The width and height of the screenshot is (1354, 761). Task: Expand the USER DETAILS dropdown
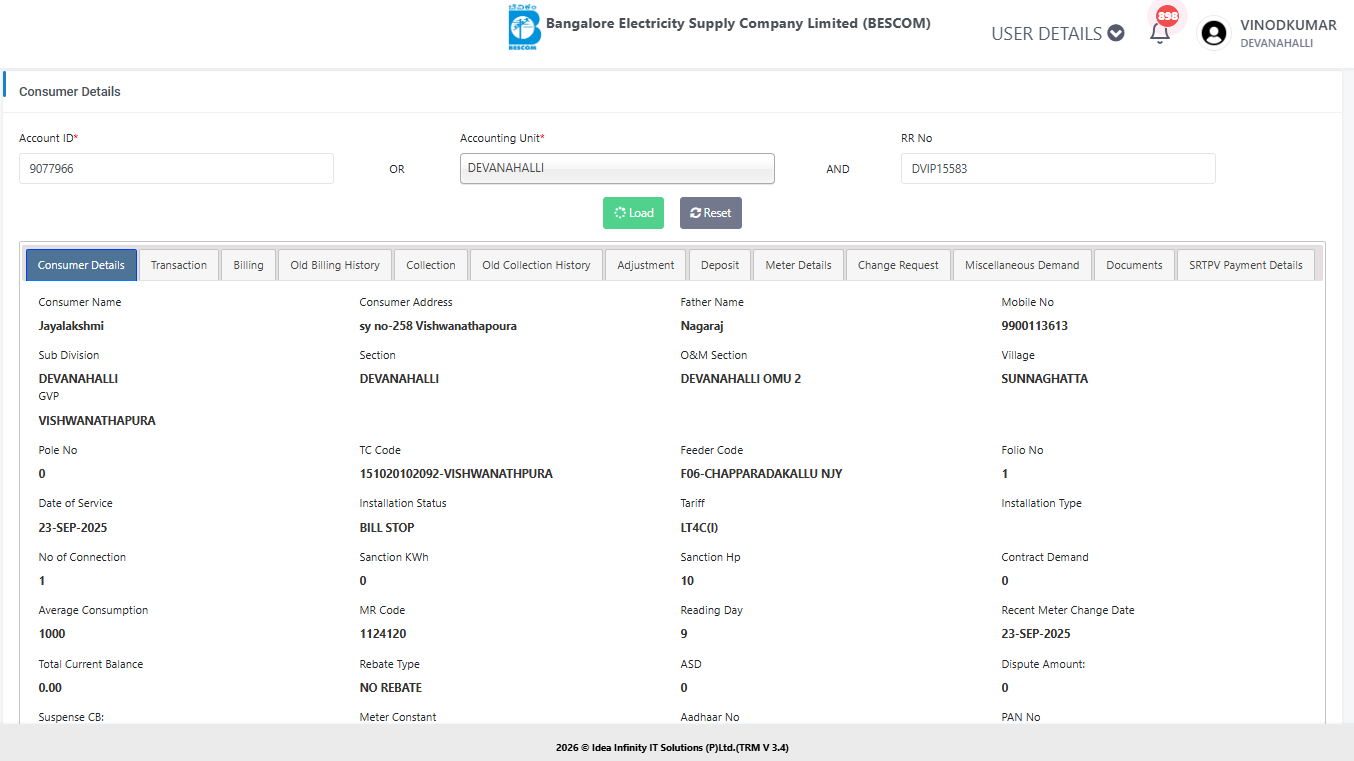click(x=1057, y=34)
